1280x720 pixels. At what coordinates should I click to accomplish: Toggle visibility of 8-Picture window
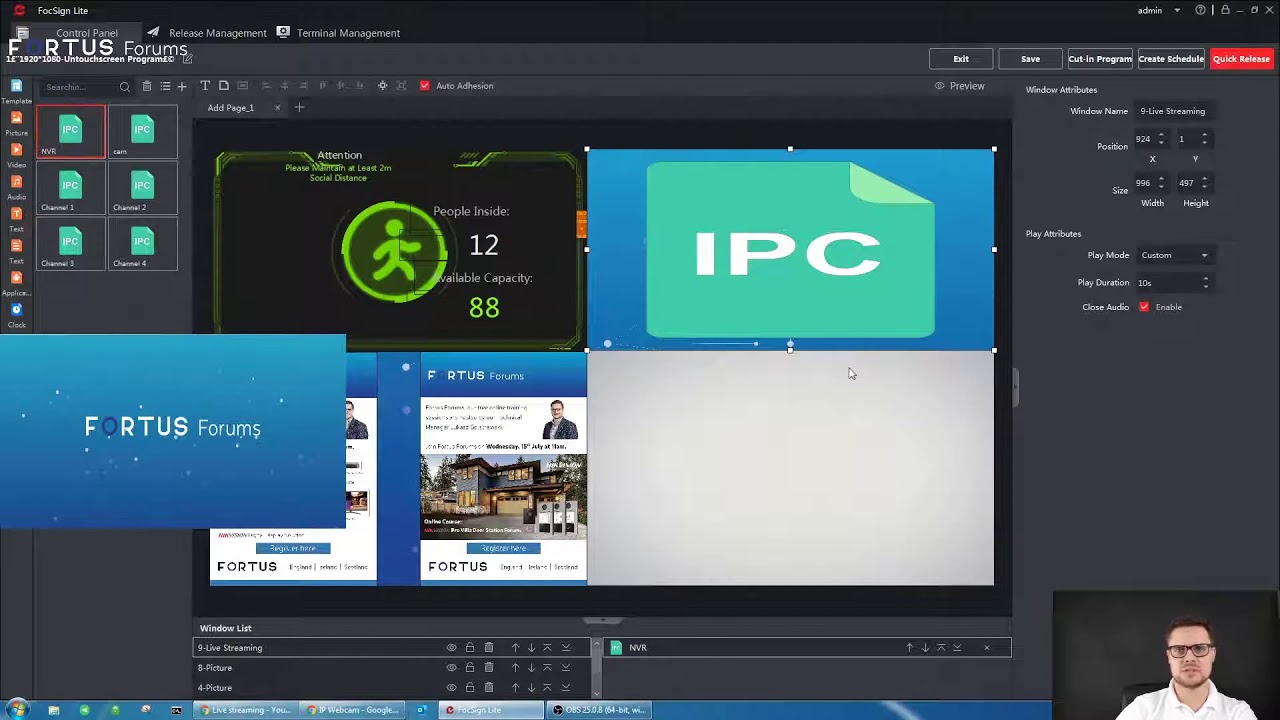[x=452, y=668]
